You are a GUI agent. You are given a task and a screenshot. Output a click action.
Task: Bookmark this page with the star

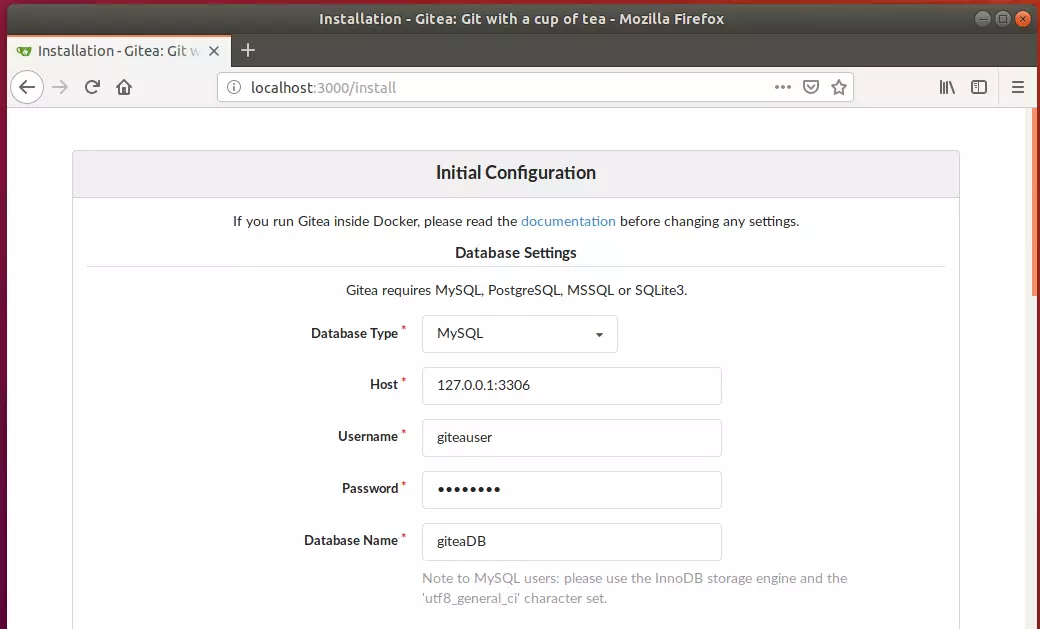coord(839,87)
